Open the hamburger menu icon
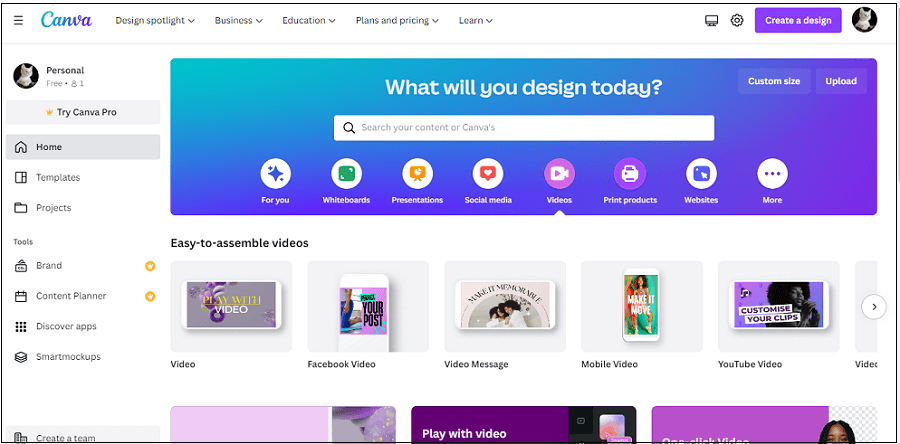900x444 pixels. pyautogui.click(x=18, y=21)
